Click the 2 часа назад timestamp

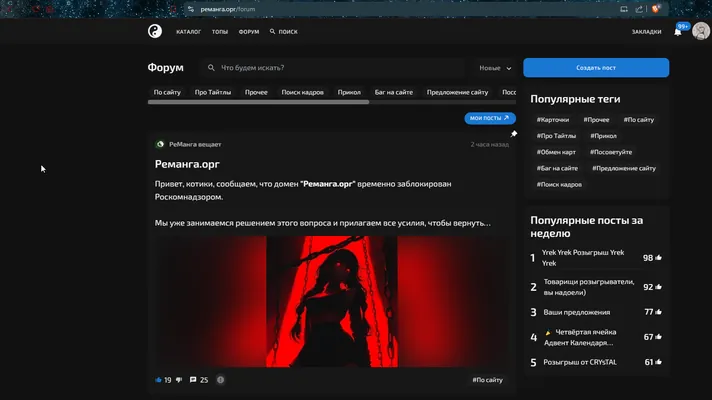click(490, 144)
